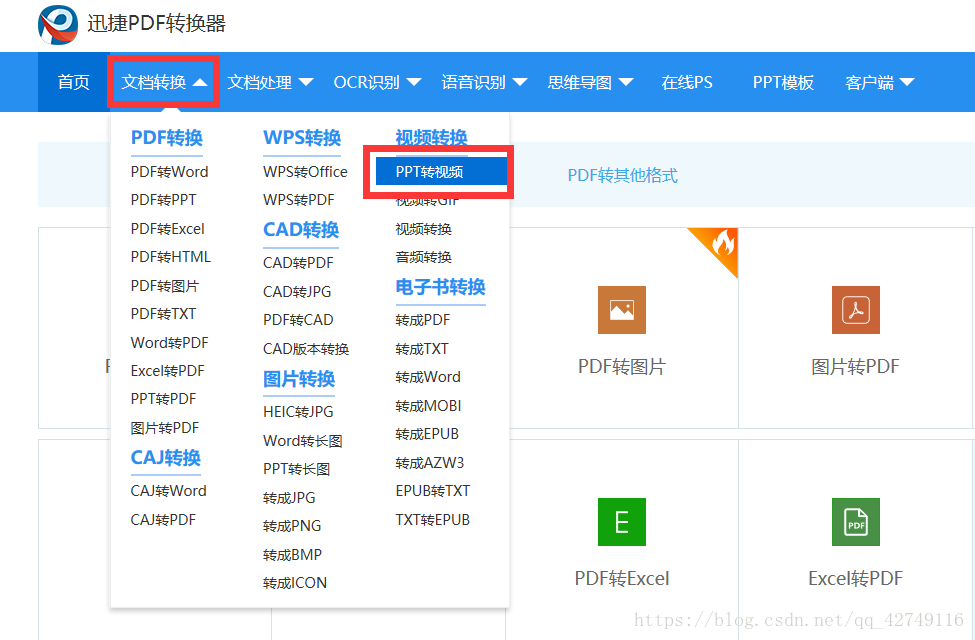
Task: Expand the OCR识别 dropdown
Action: click(377, 82)
